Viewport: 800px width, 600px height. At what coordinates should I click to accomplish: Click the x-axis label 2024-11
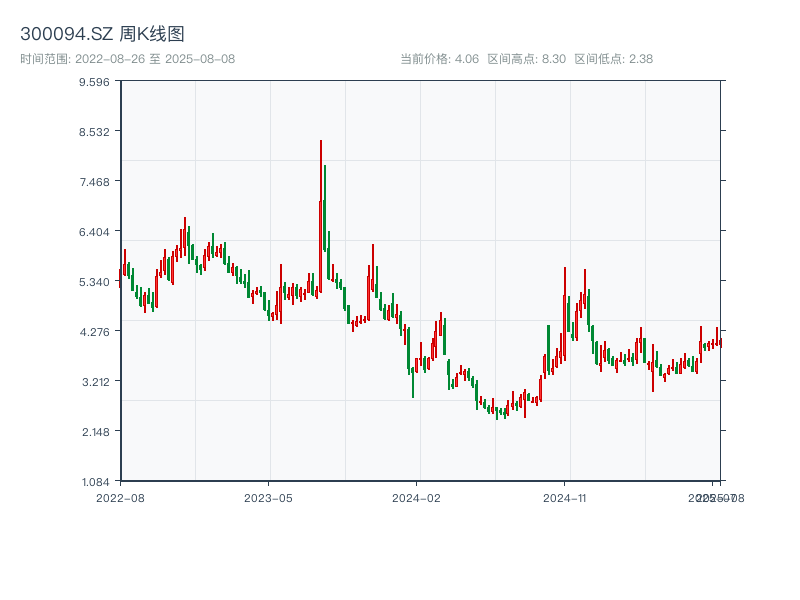564,498
